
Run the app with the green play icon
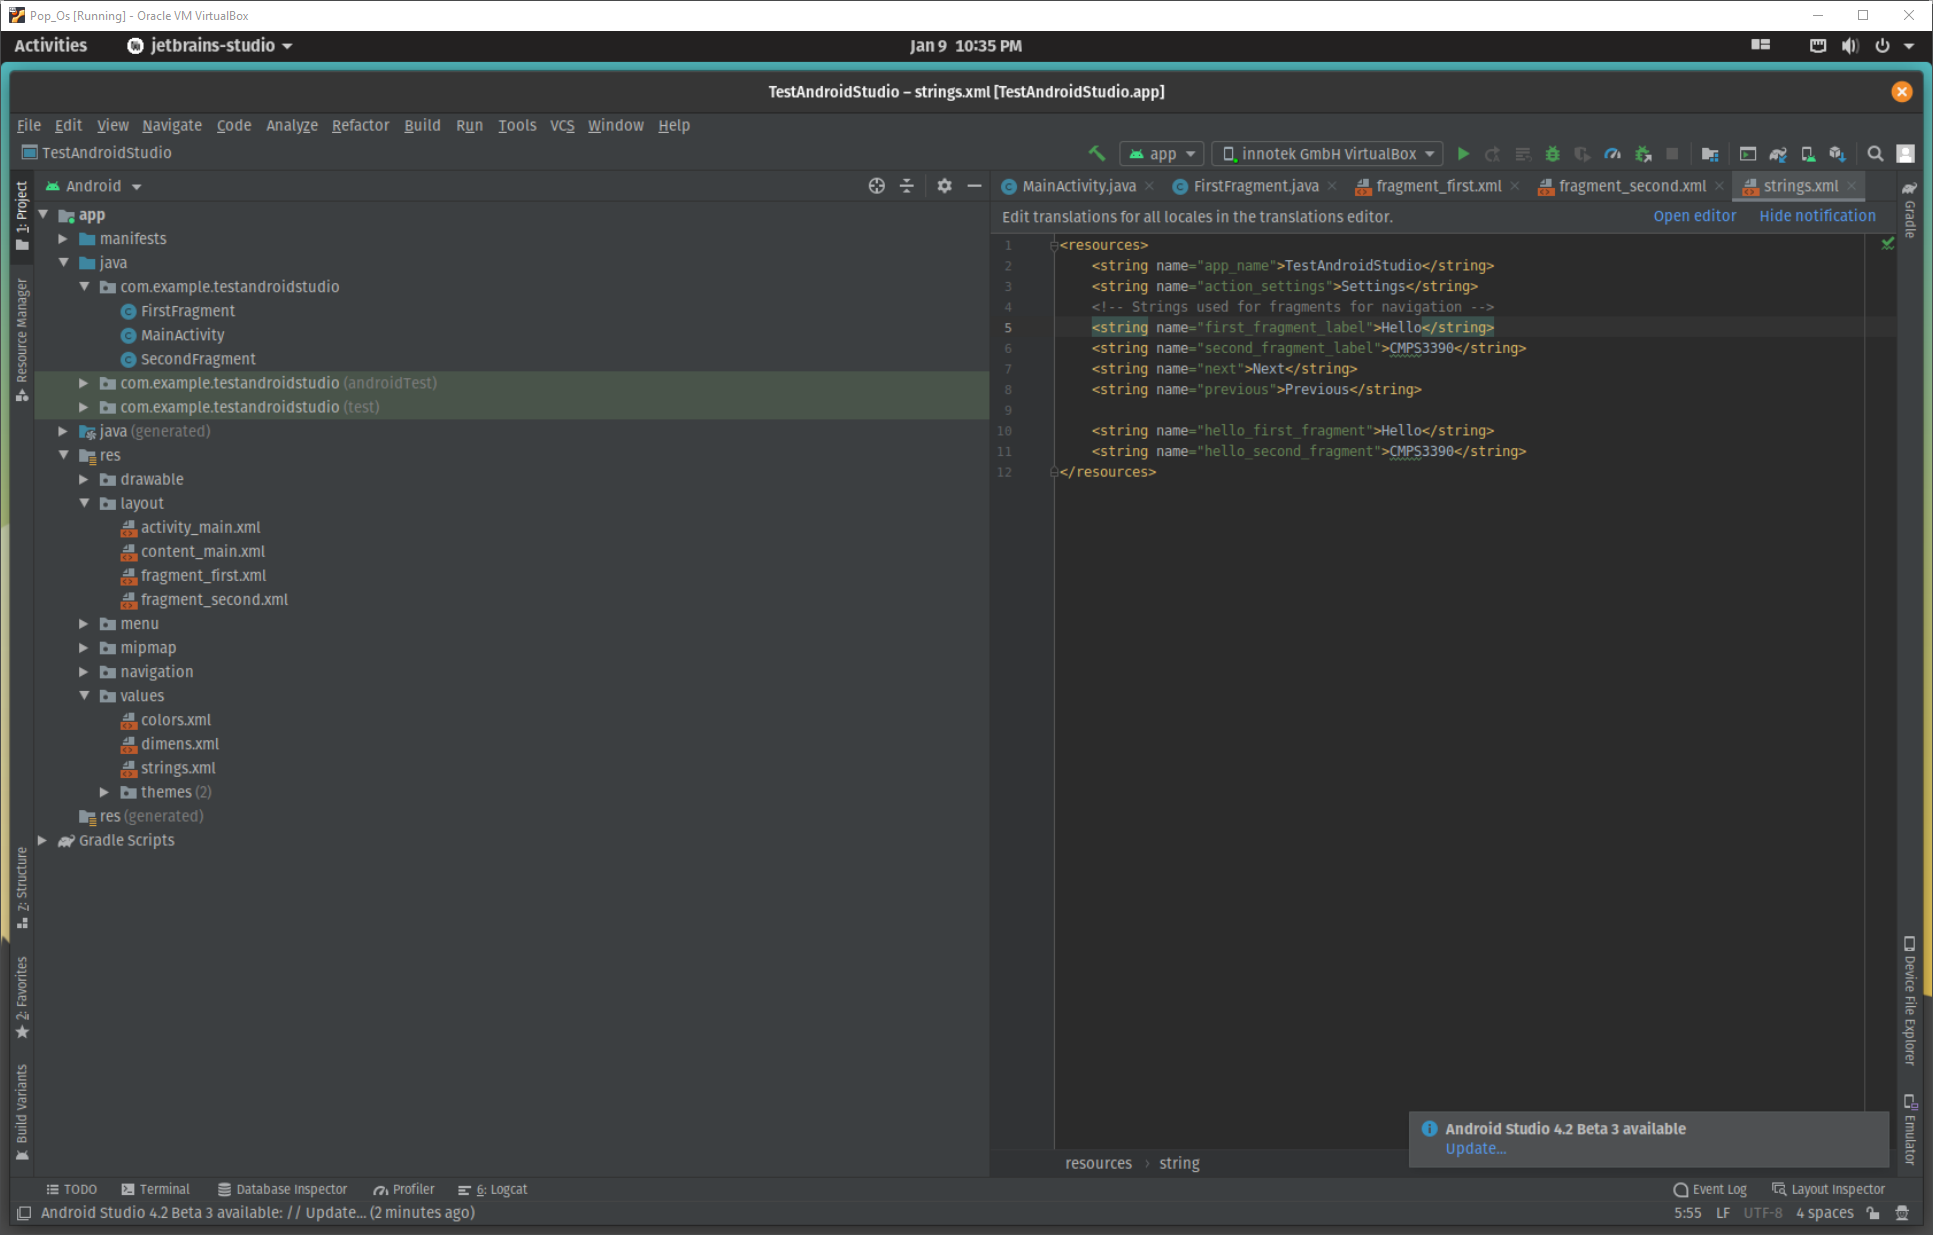tap(1463, 154)
